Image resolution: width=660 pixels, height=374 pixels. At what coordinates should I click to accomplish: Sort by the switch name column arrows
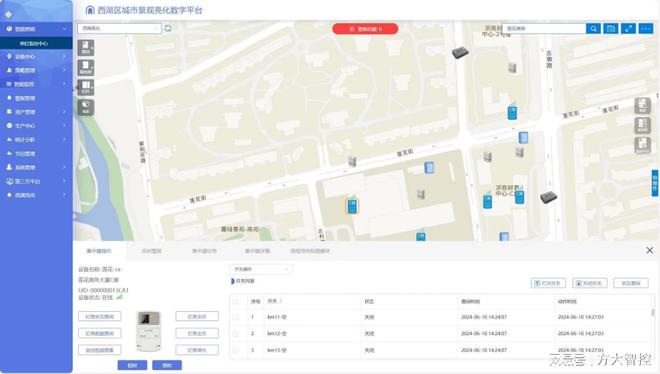281,301
